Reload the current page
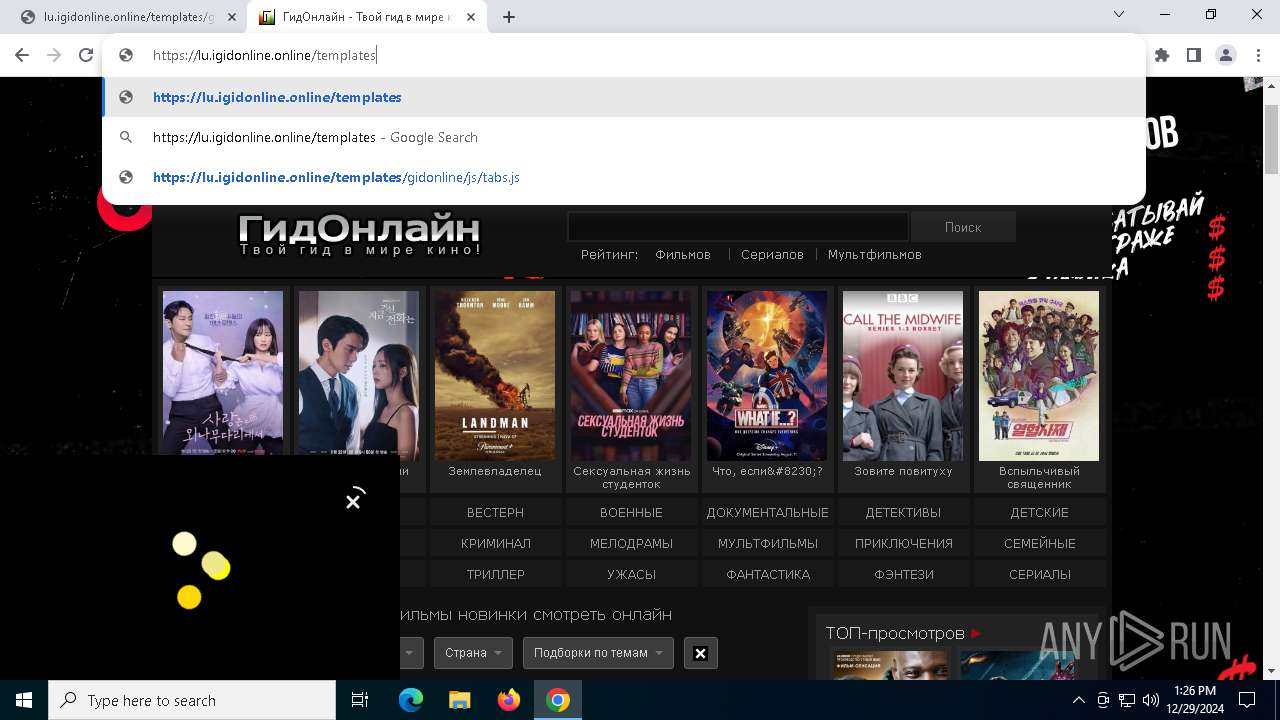Image resolution: width=1280 pixels, height=720 pixels. click(86, 55)
